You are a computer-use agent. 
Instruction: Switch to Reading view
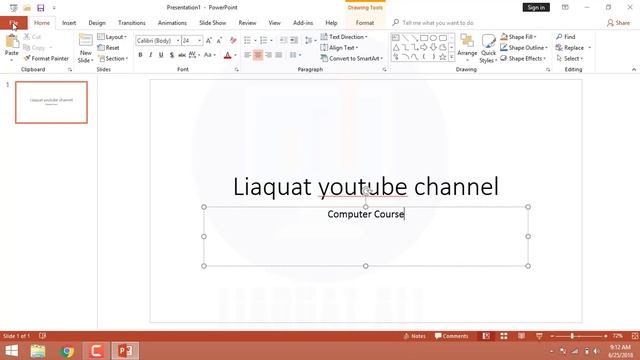[521, 336]
